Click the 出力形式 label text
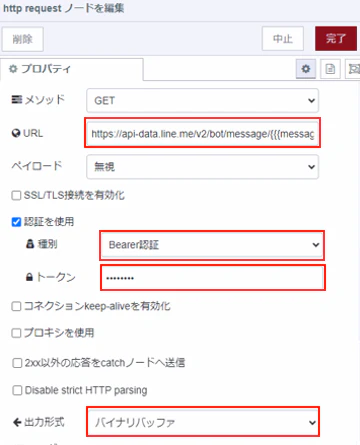 (x=44, y=422)
